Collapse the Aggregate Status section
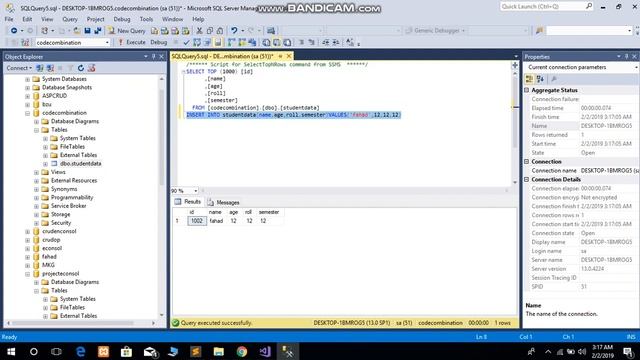Image resolution: width=640 pixels, height=360 pixels. click(x=527, y=90)
